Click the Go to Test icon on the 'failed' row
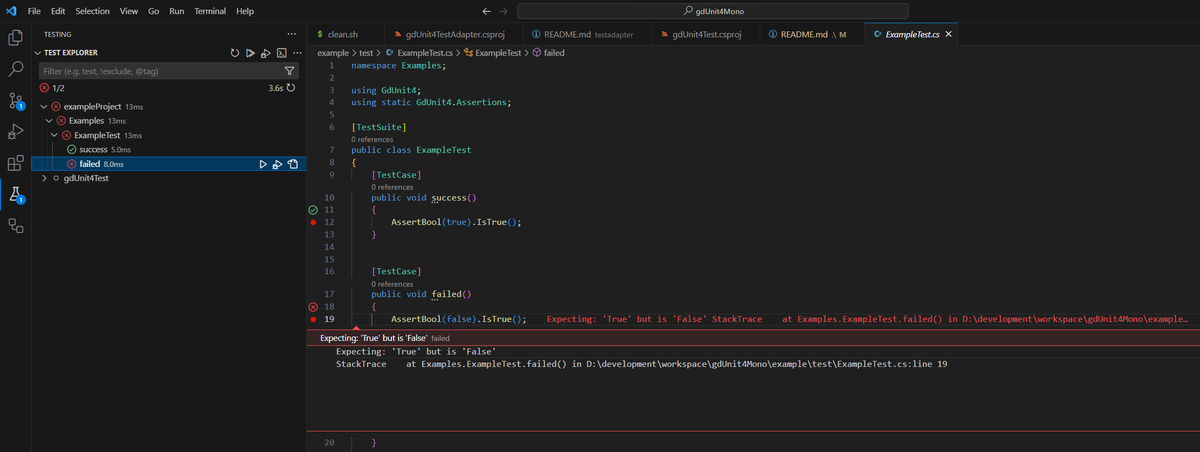1200x452 pixels. point(293,164)
